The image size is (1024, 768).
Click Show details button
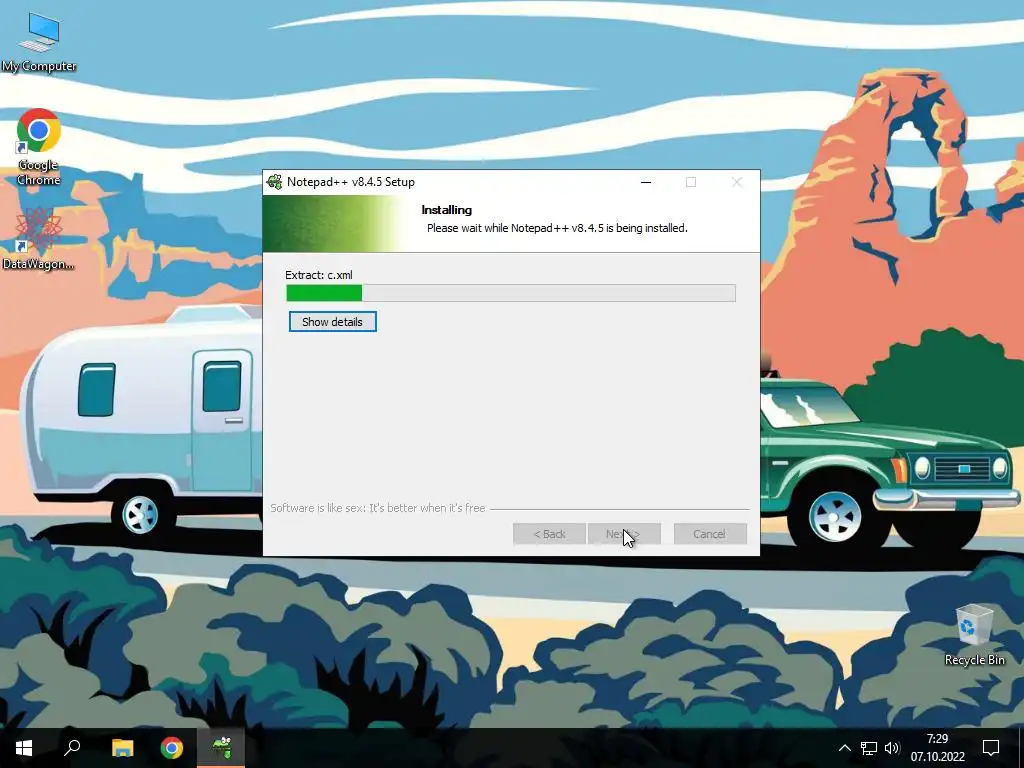pos(332,322)
